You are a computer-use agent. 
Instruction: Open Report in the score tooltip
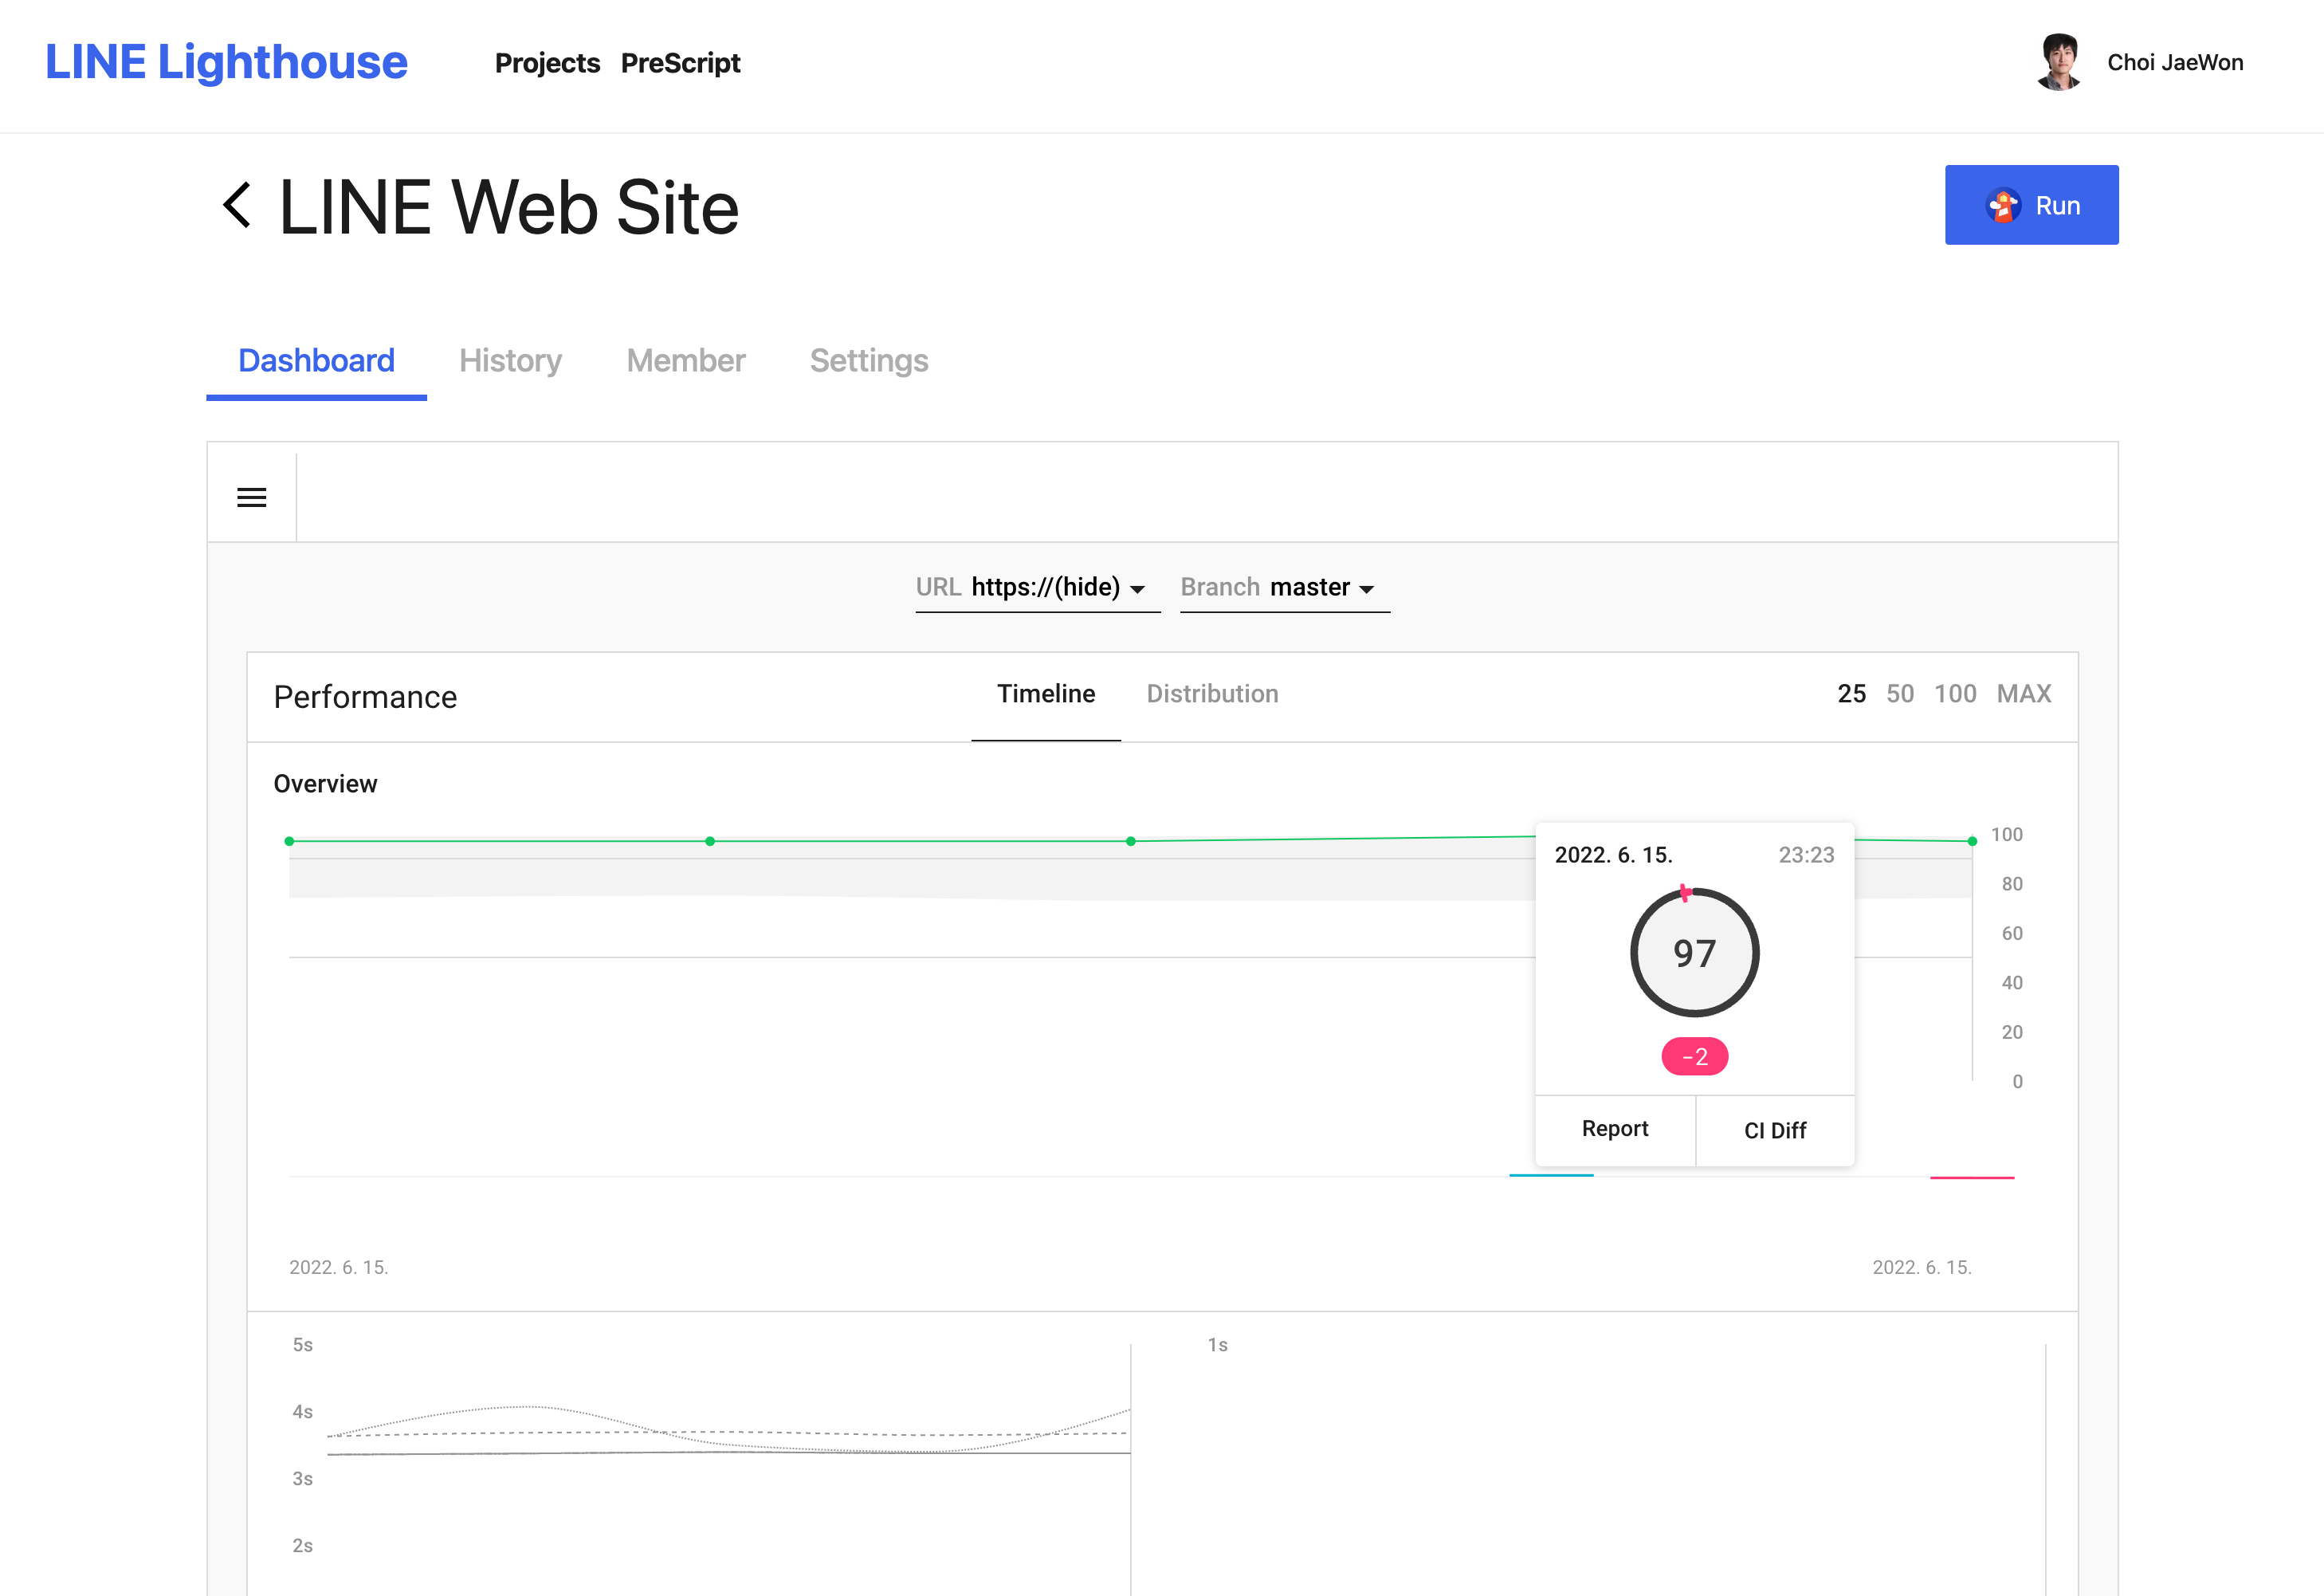tap(1614, 1129)
